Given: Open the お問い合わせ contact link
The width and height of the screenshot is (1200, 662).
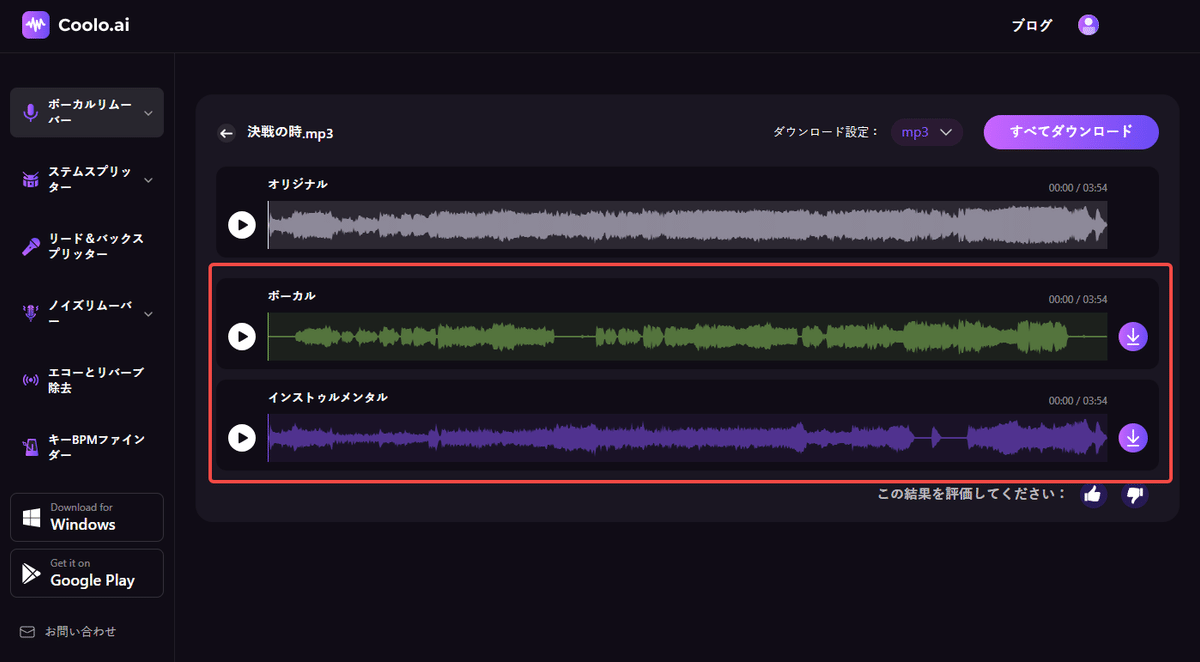Looking at the screenshot, I should [68, 632].
